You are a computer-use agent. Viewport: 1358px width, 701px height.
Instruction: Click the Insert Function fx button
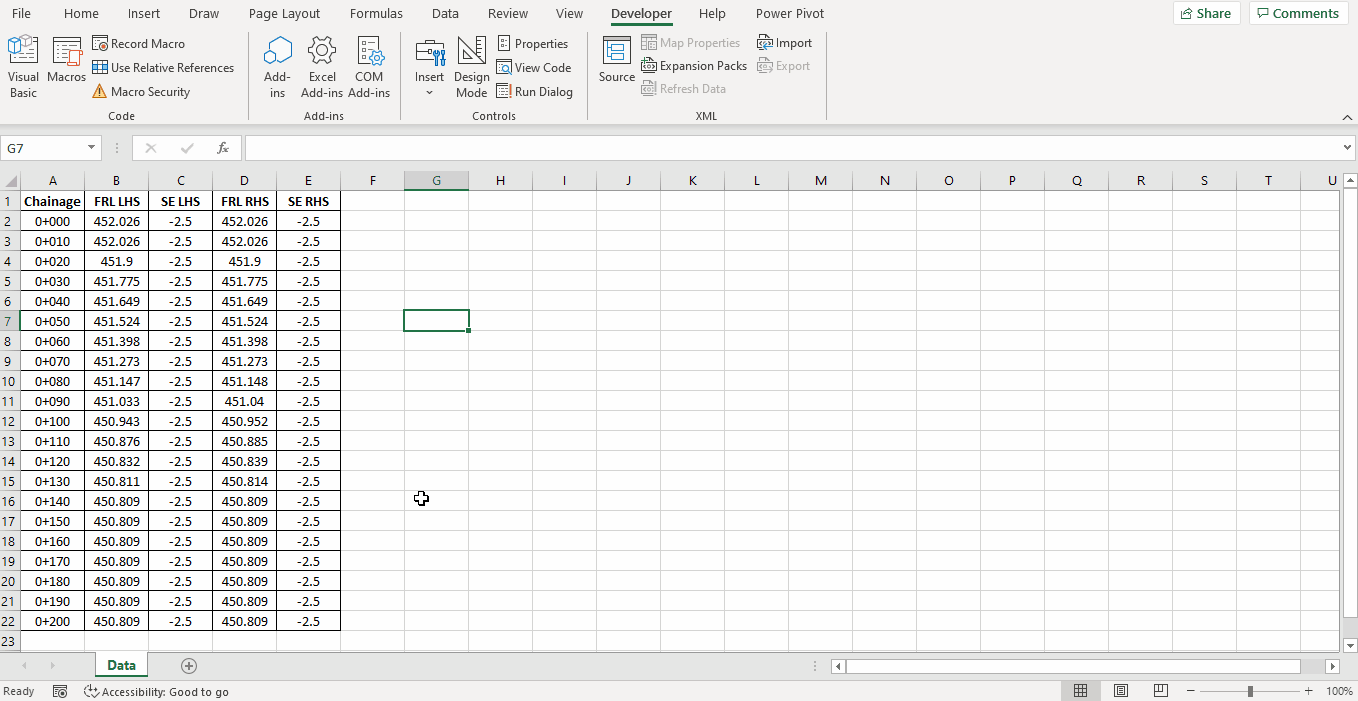pyautogui.click(x=223, y=148)
